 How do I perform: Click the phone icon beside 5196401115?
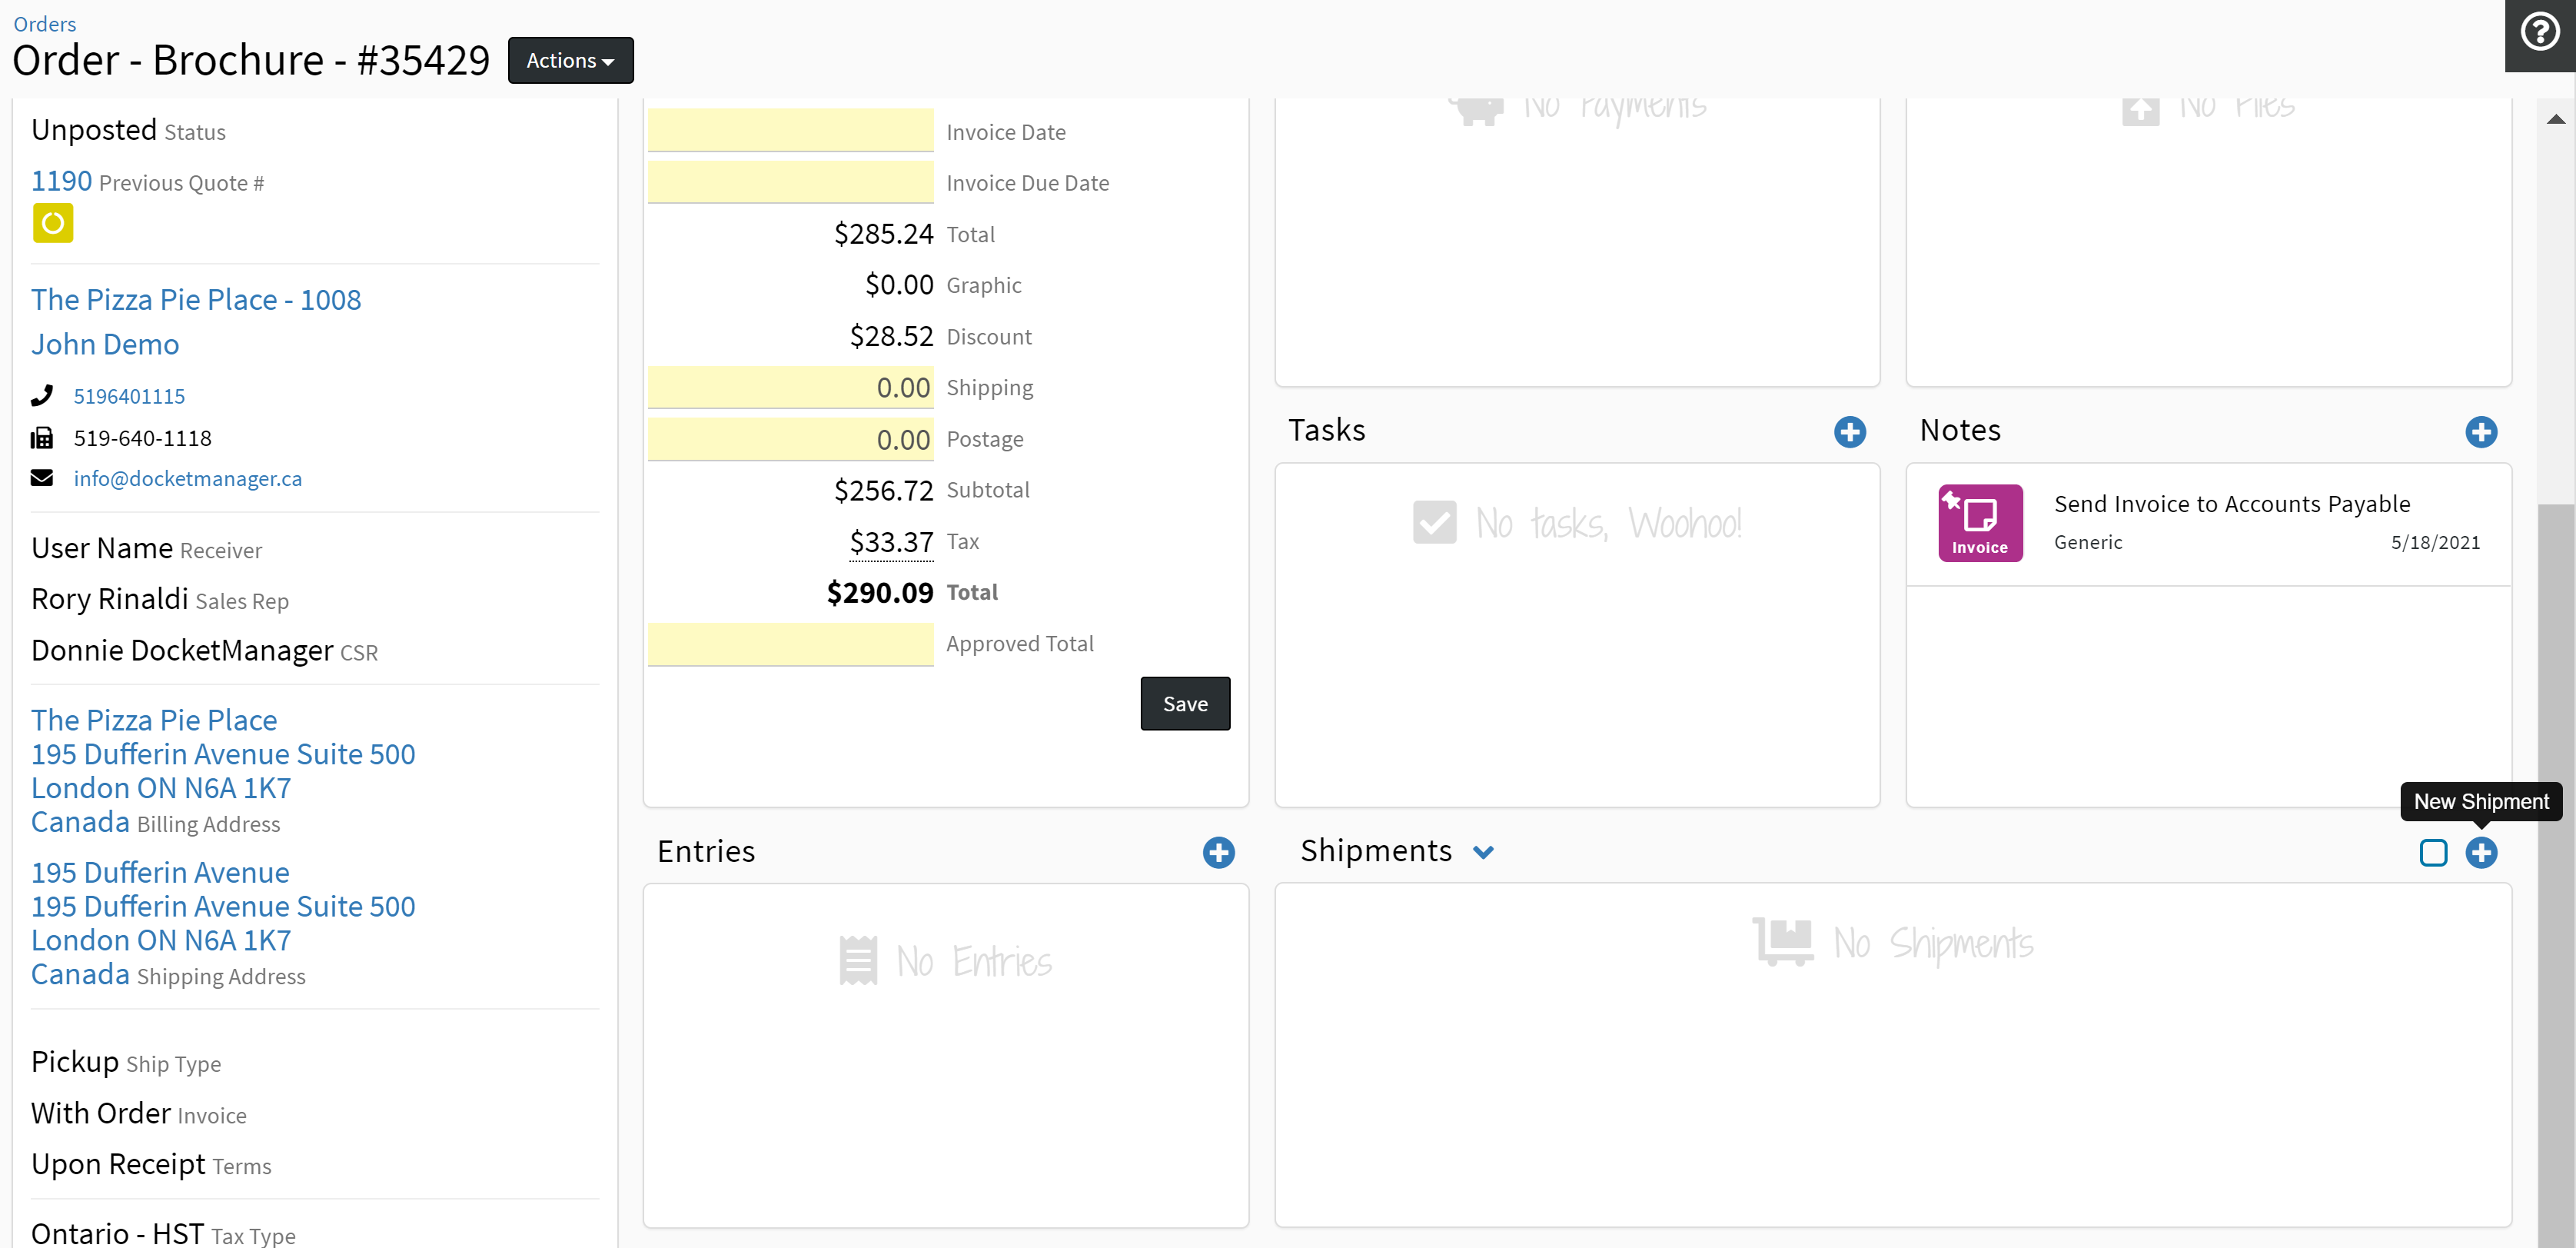[x=42, y=396]
